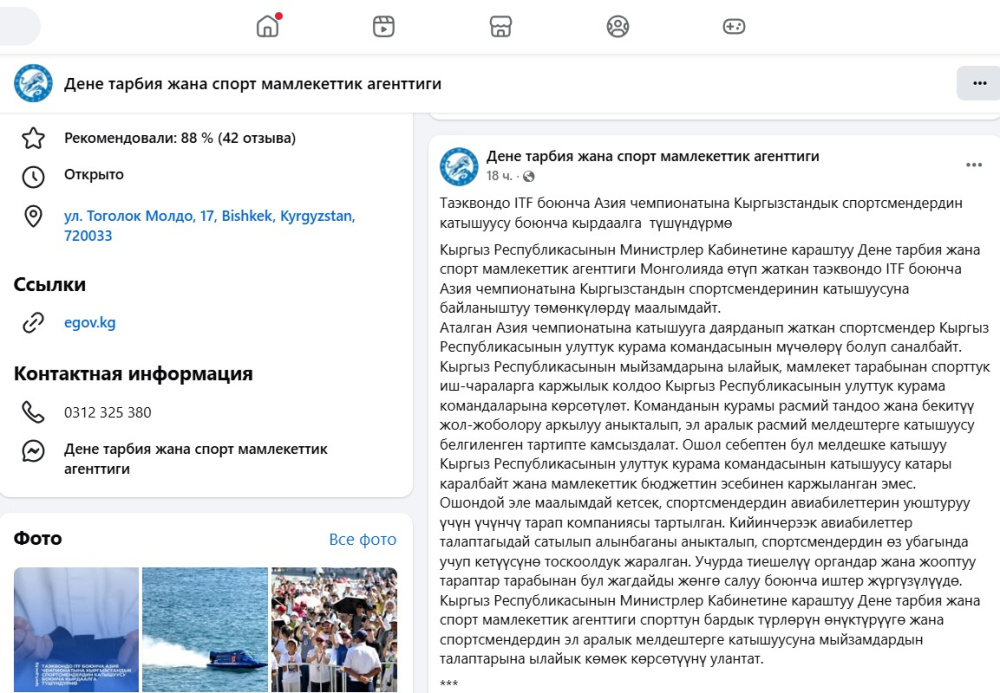Open the egov.kg link
This screenshot has width=1000, height=693.
click(x=90, y=323)
